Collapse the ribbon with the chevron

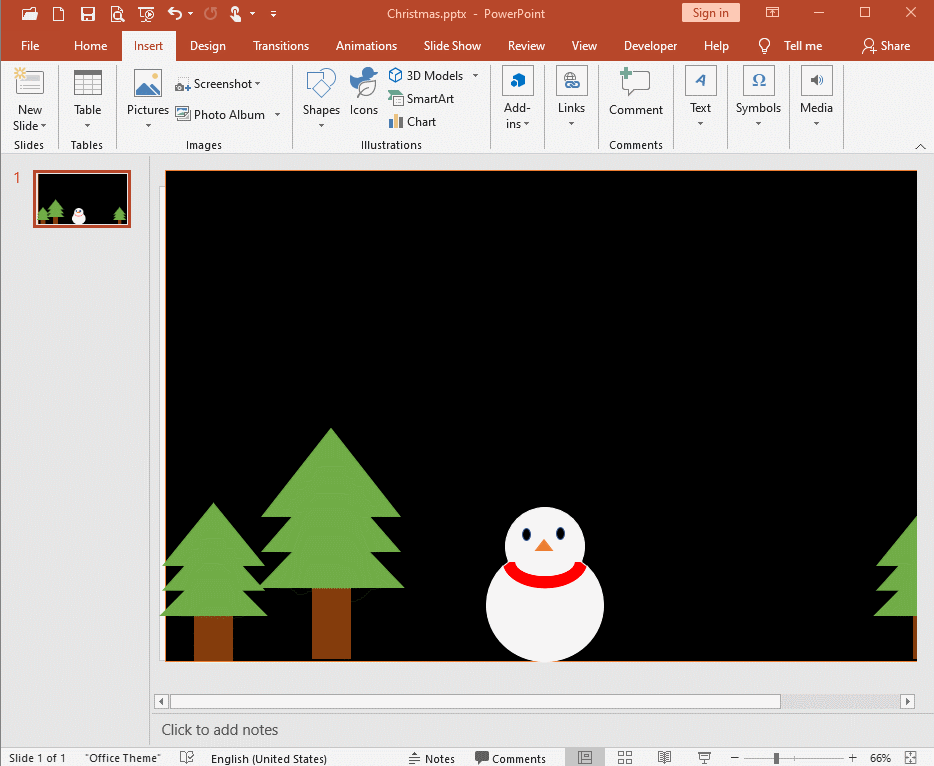click(x=920, y=146)
